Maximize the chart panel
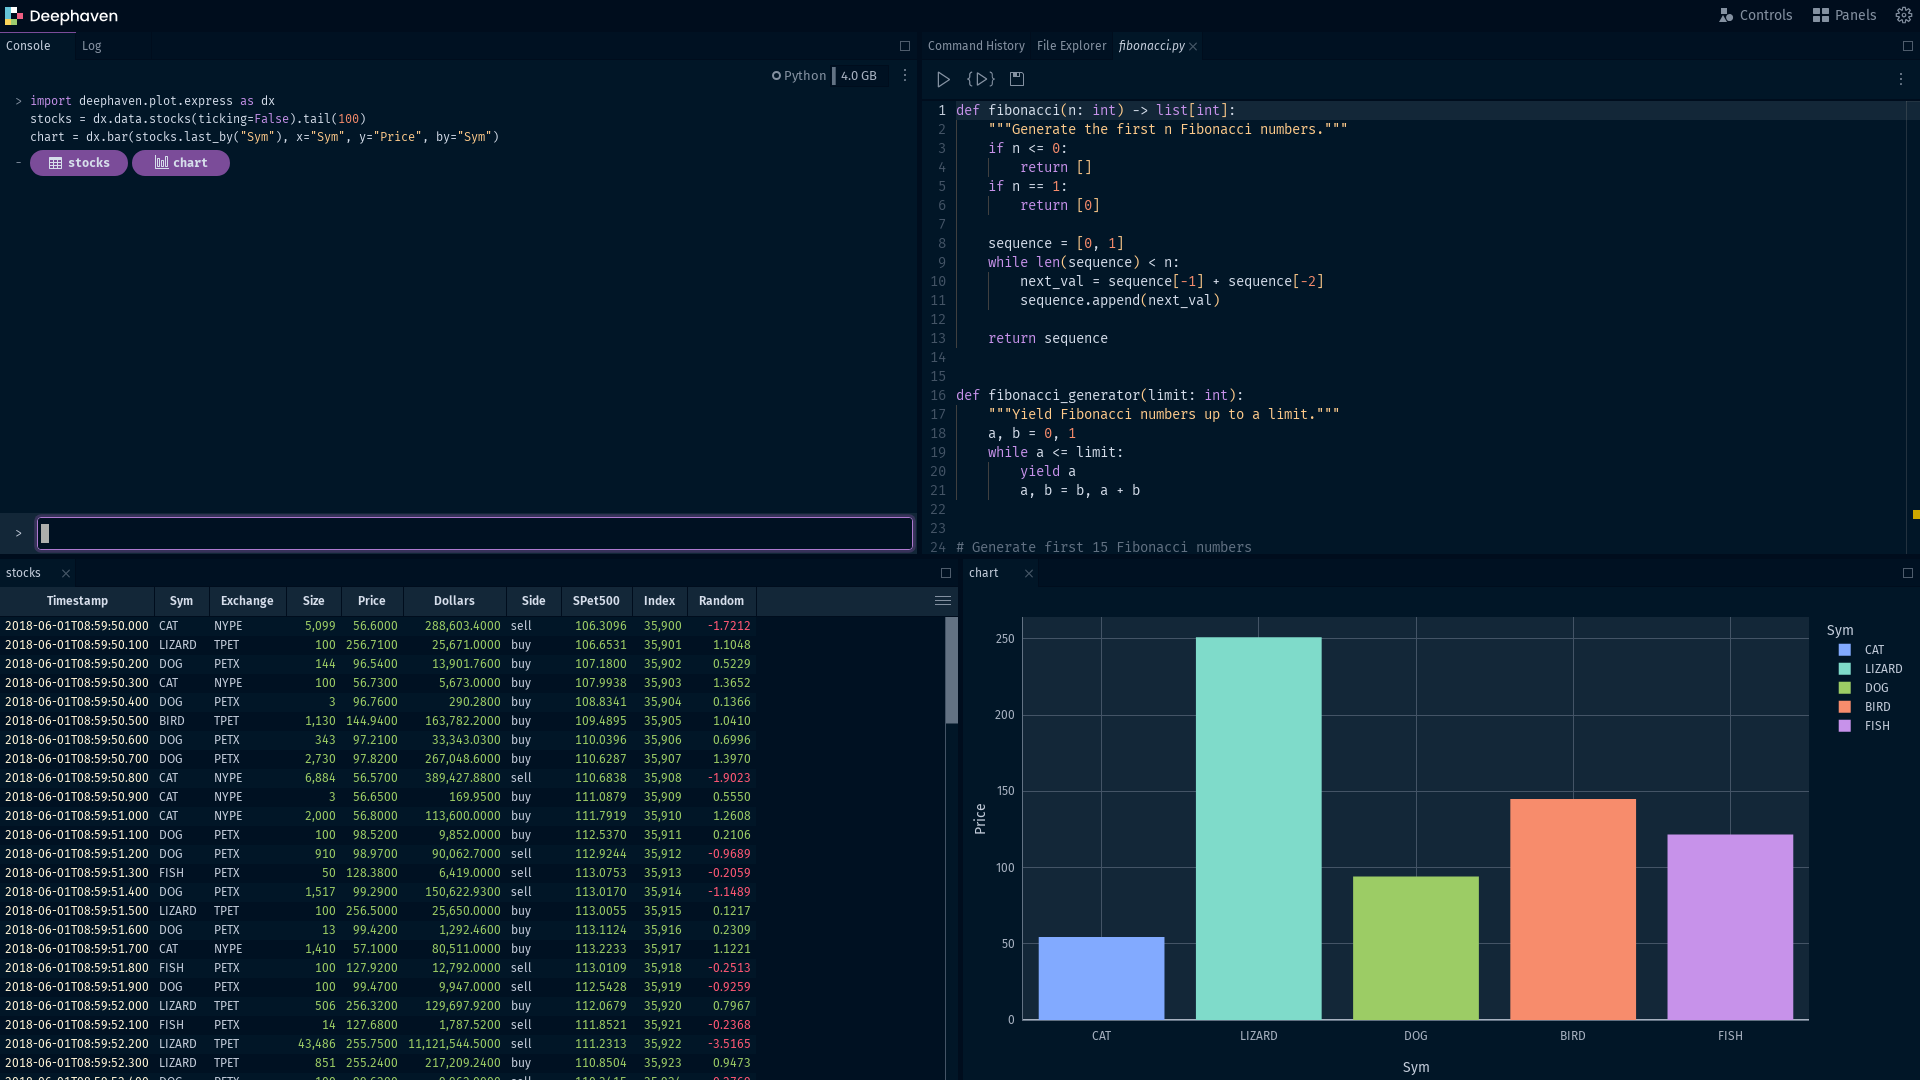 coord(1907,573)
